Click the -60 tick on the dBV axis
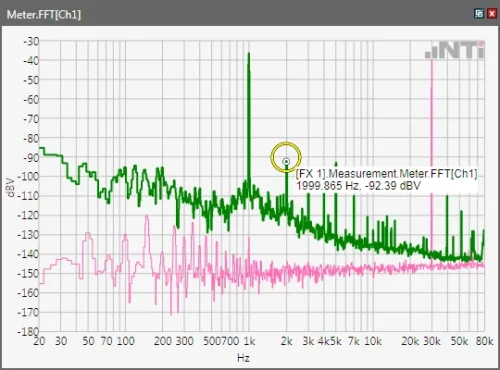This screenshot has width=500, height=370. pyautogui.click(x=31, y=100)
